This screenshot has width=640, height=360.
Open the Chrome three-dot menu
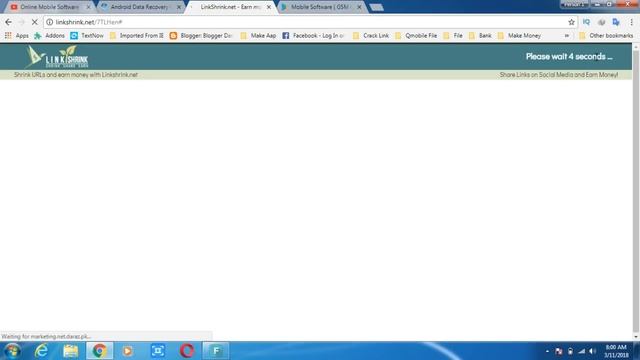(x=631, y=22)
